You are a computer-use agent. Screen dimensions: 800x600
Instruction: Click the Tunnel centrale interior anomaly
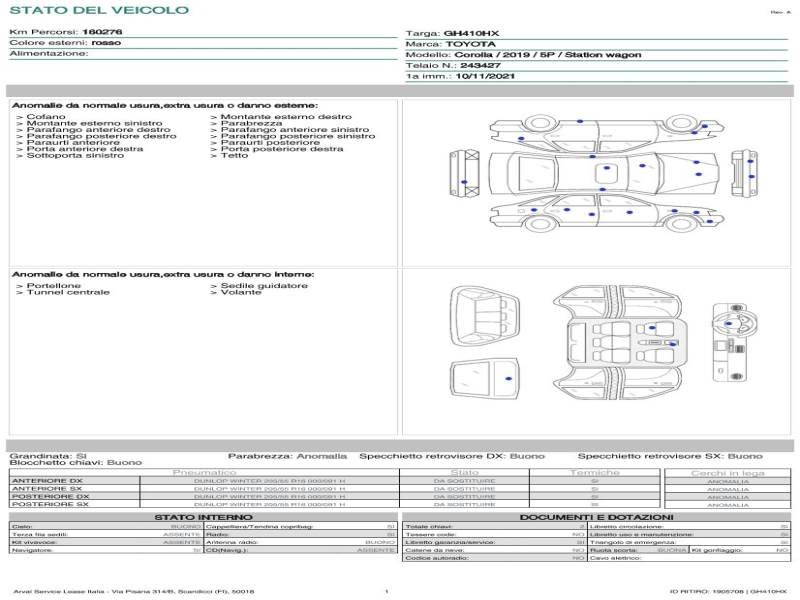click(x=68, y=292)
